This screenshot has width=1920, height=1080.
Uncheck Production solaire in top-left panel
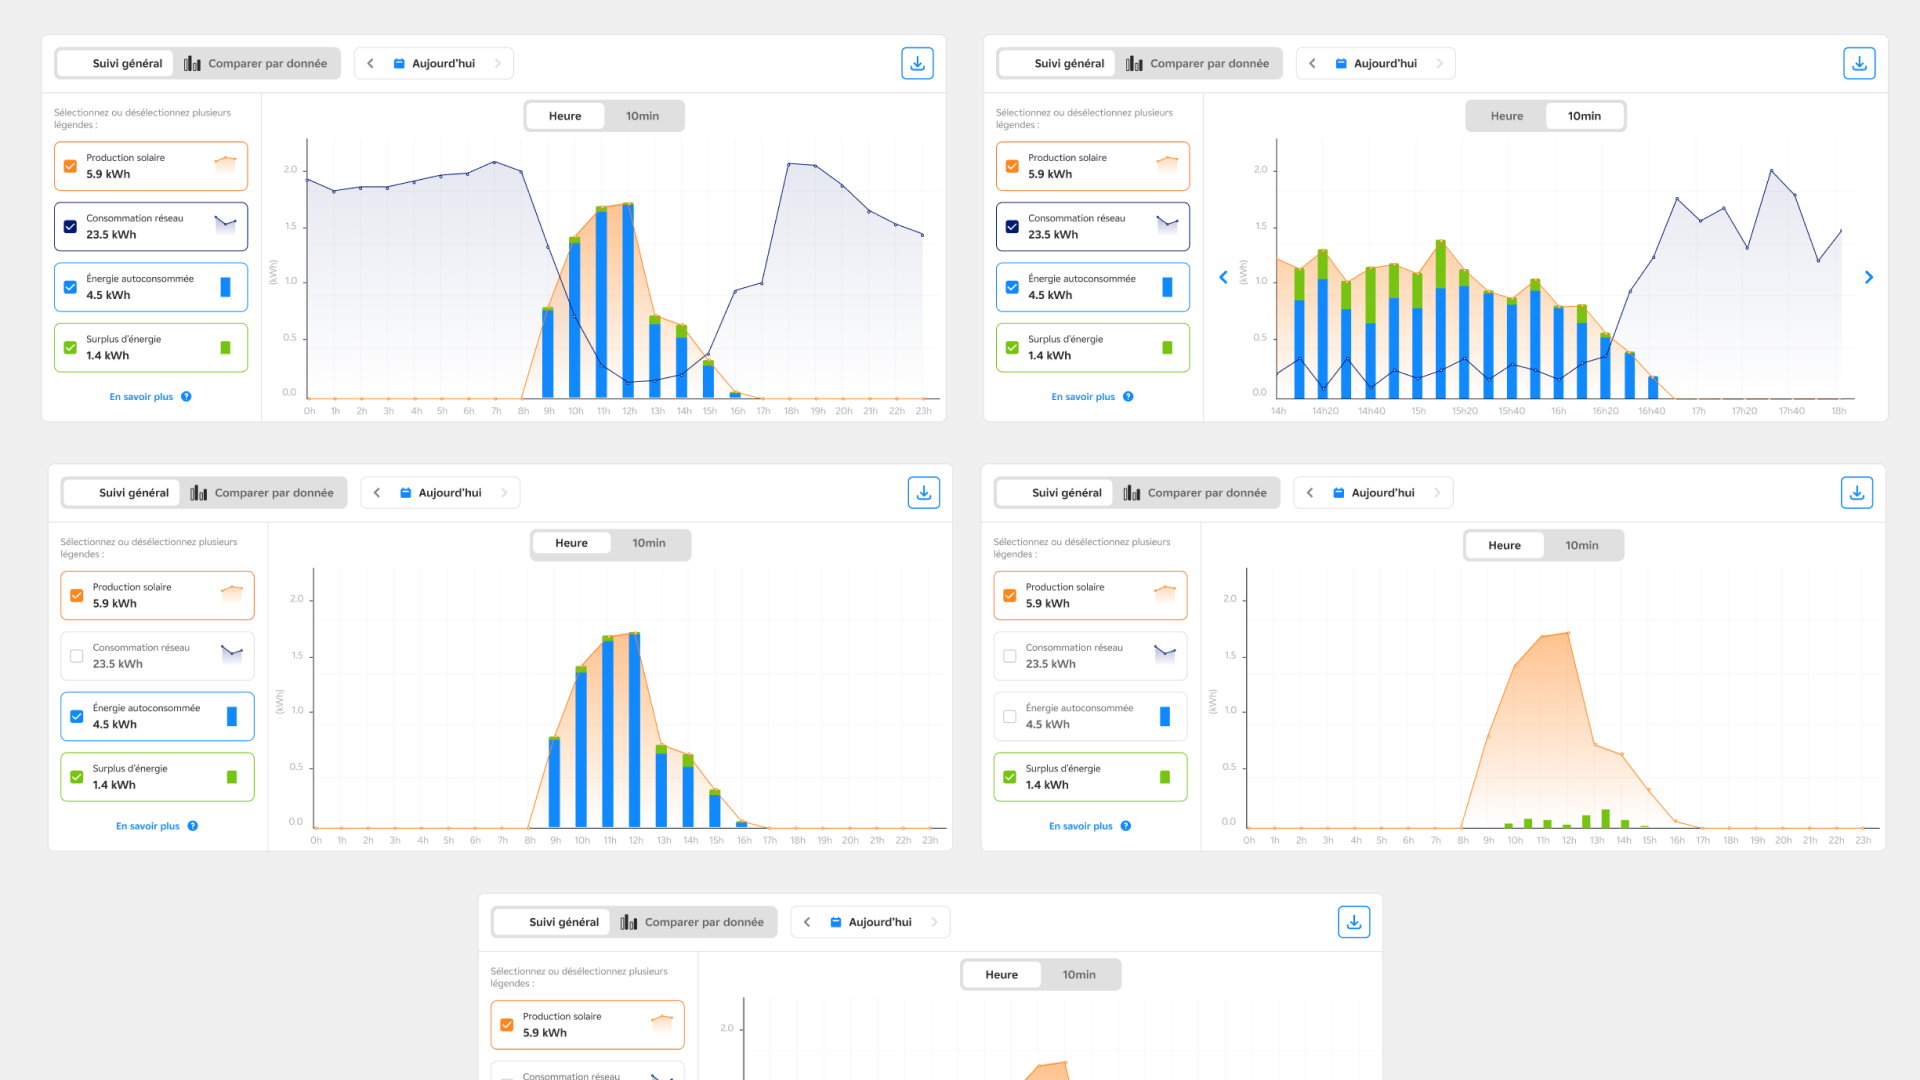point(70,166)
